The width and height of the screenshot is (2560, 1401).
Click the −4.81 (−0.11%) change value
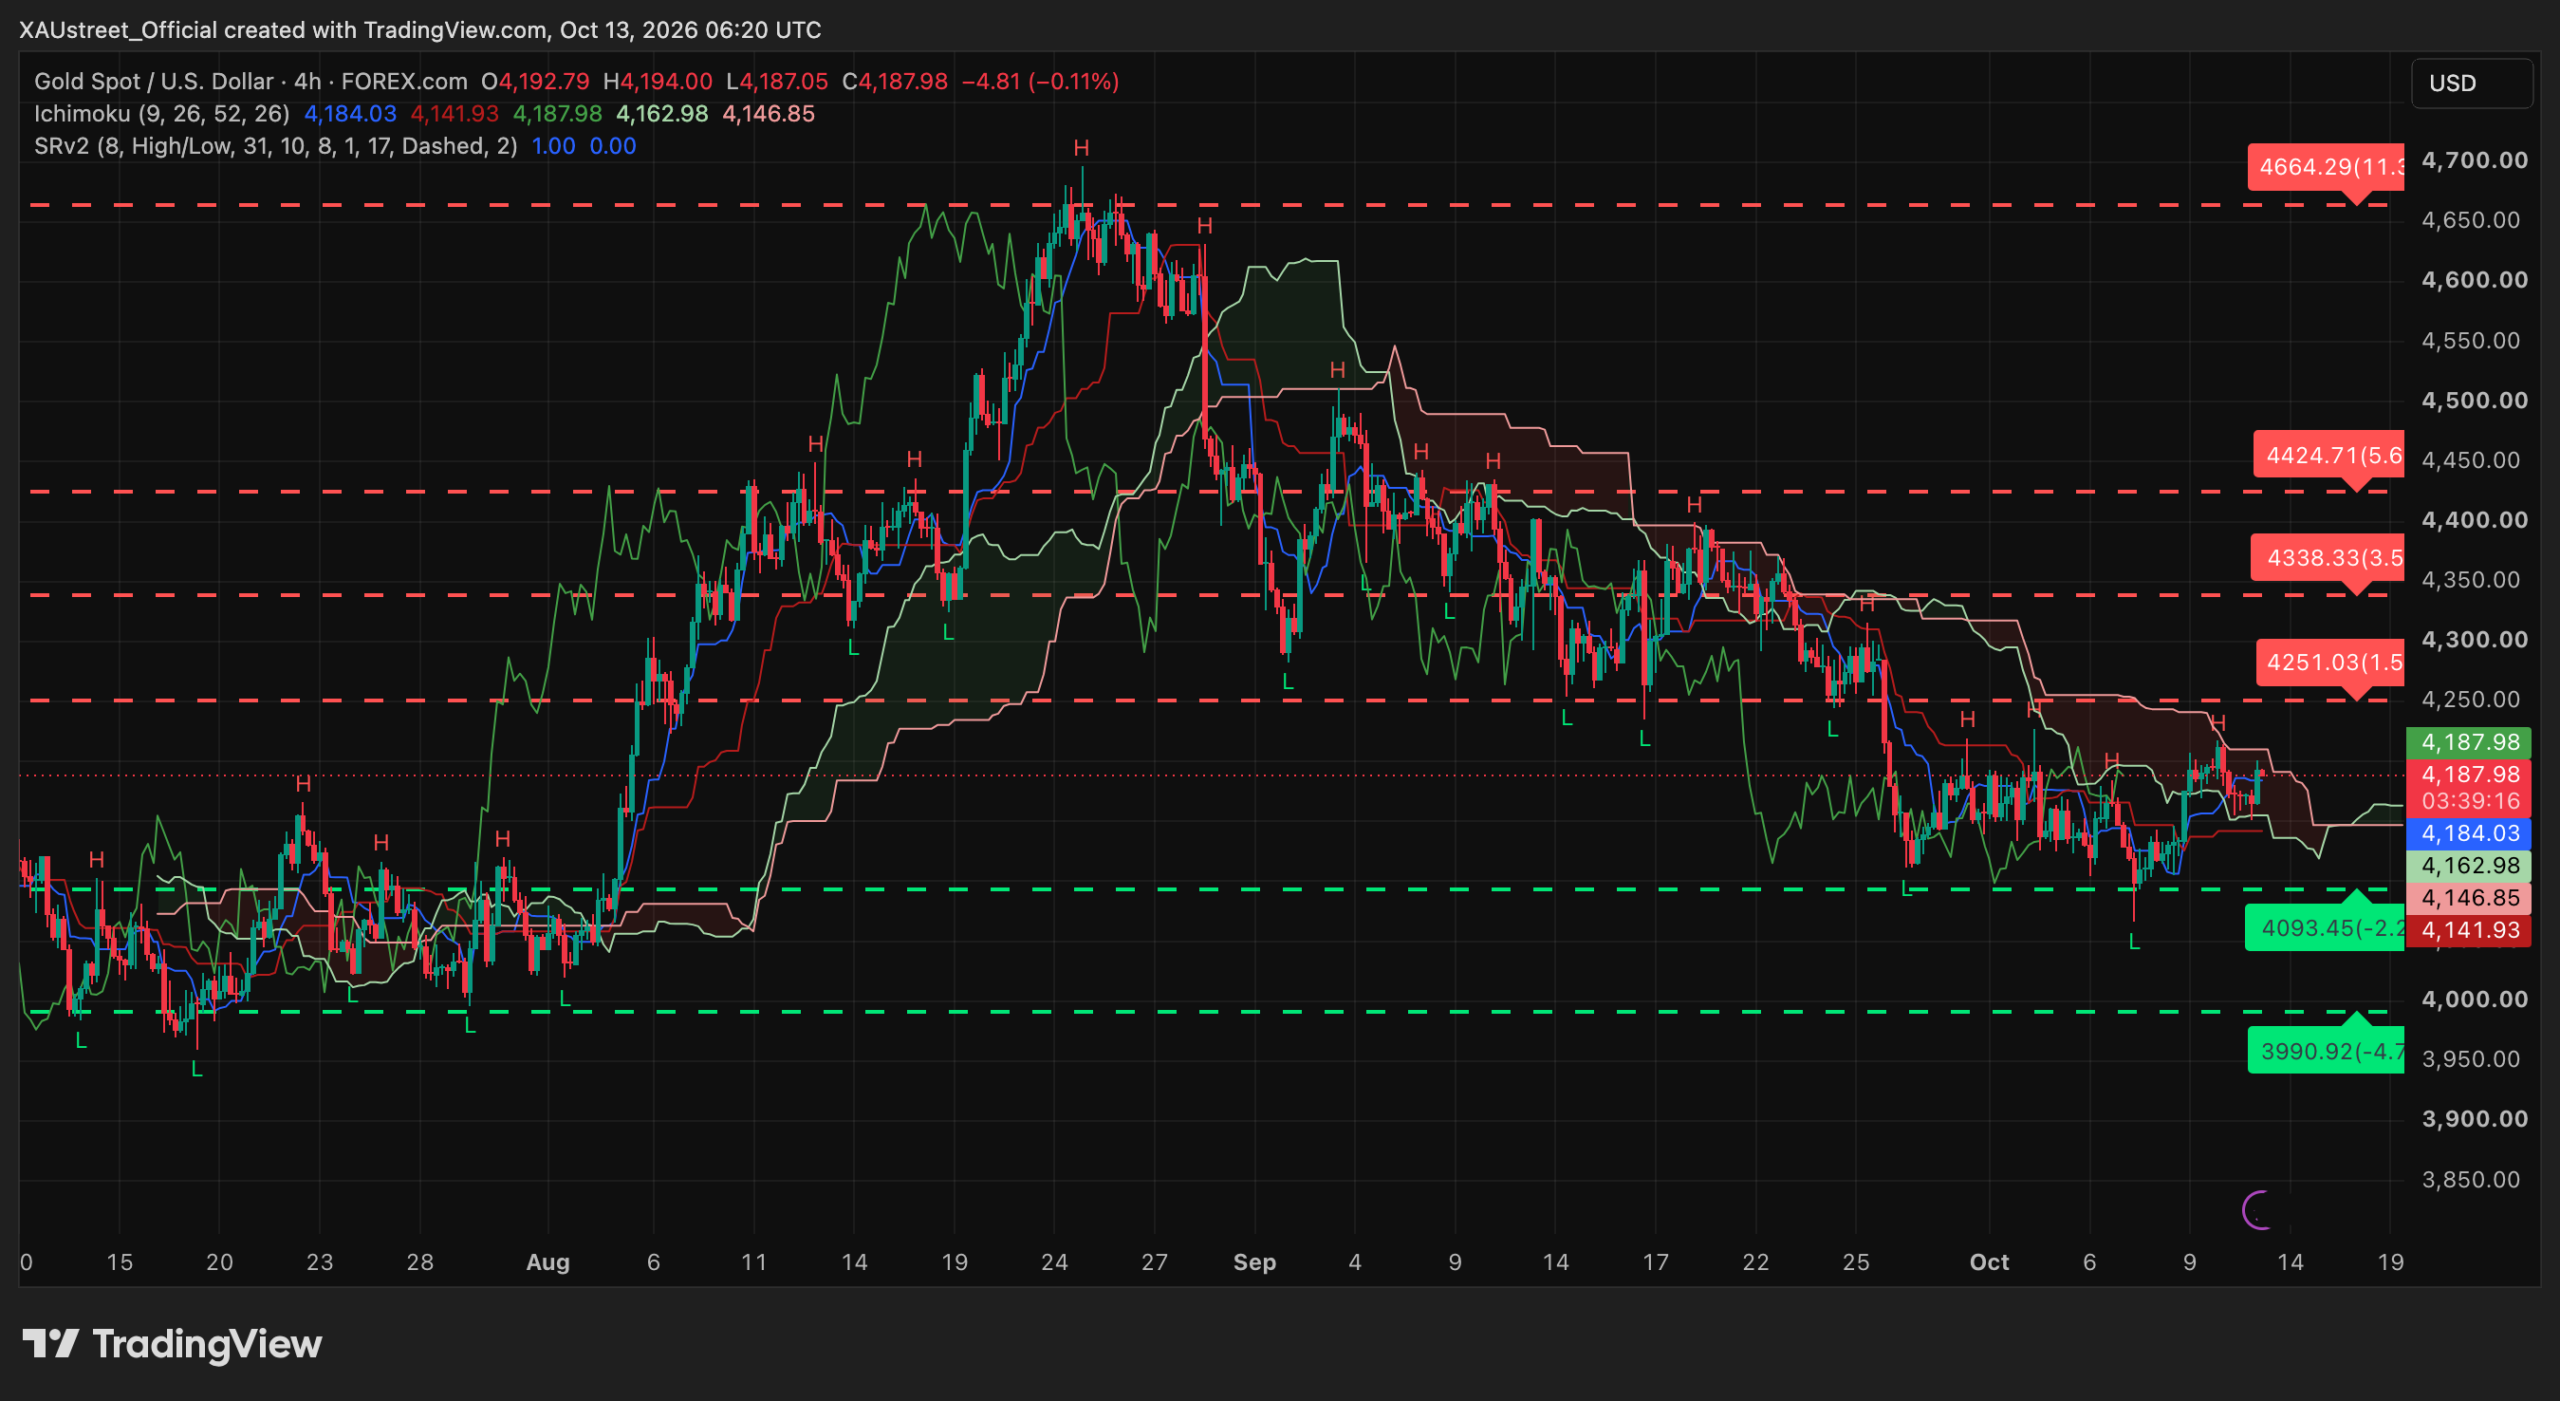click(1040, 81)
